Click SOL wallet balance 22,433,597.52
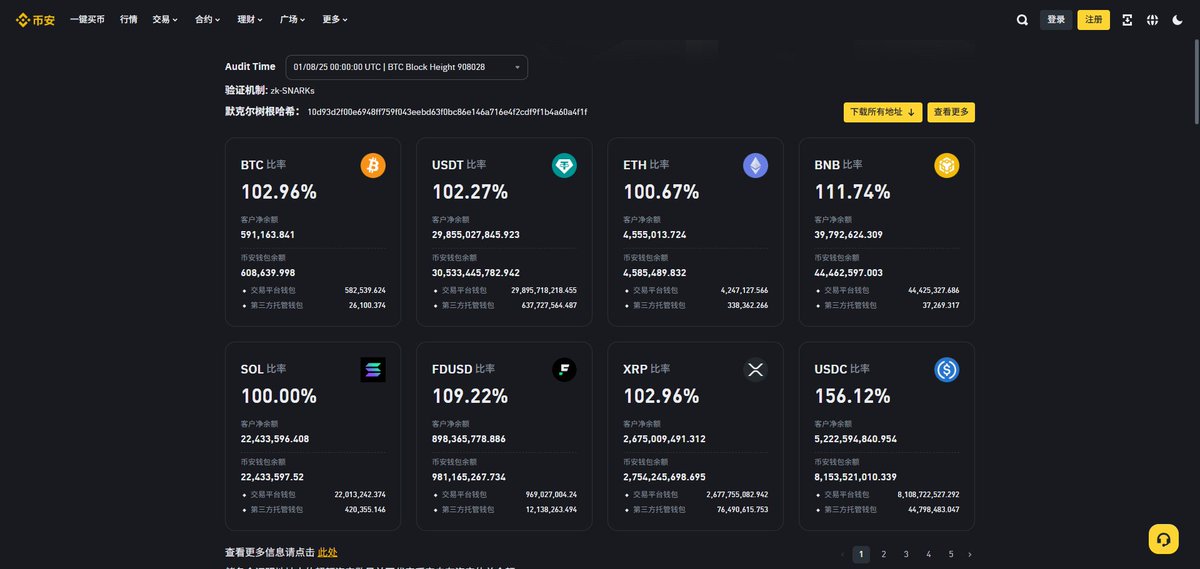1200x569 pixels. coord(272,477)
